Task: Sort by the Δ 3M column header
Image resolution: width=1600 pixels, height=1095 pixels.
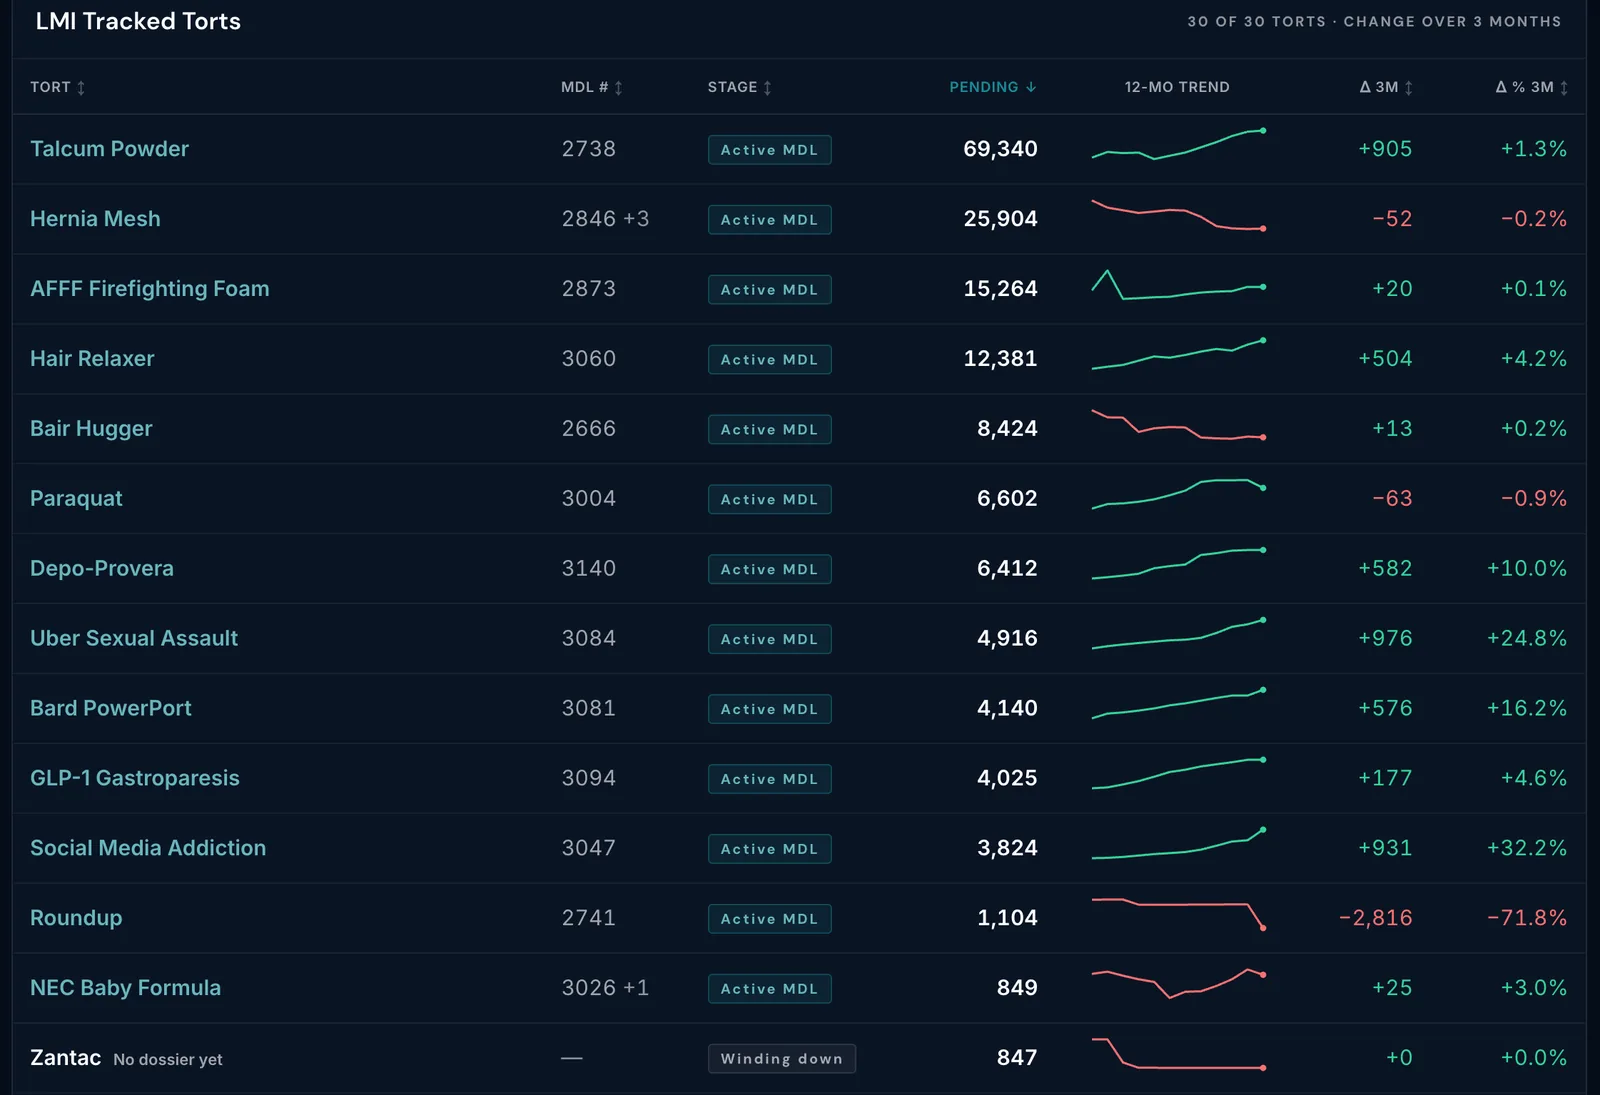Action: pos(1386,87)
